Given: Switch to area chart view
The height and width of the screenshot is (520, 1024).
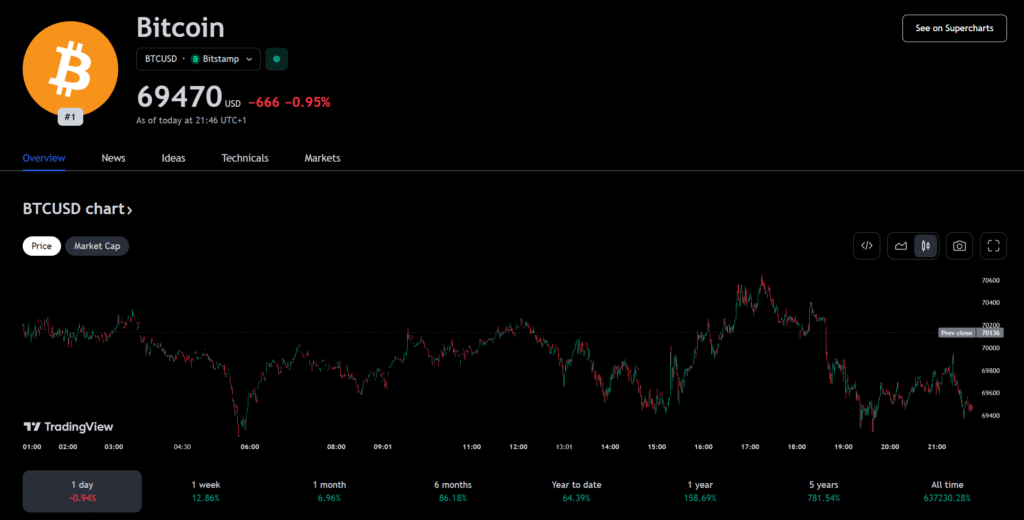Looking at the screenshot, I should pos(901,246).
